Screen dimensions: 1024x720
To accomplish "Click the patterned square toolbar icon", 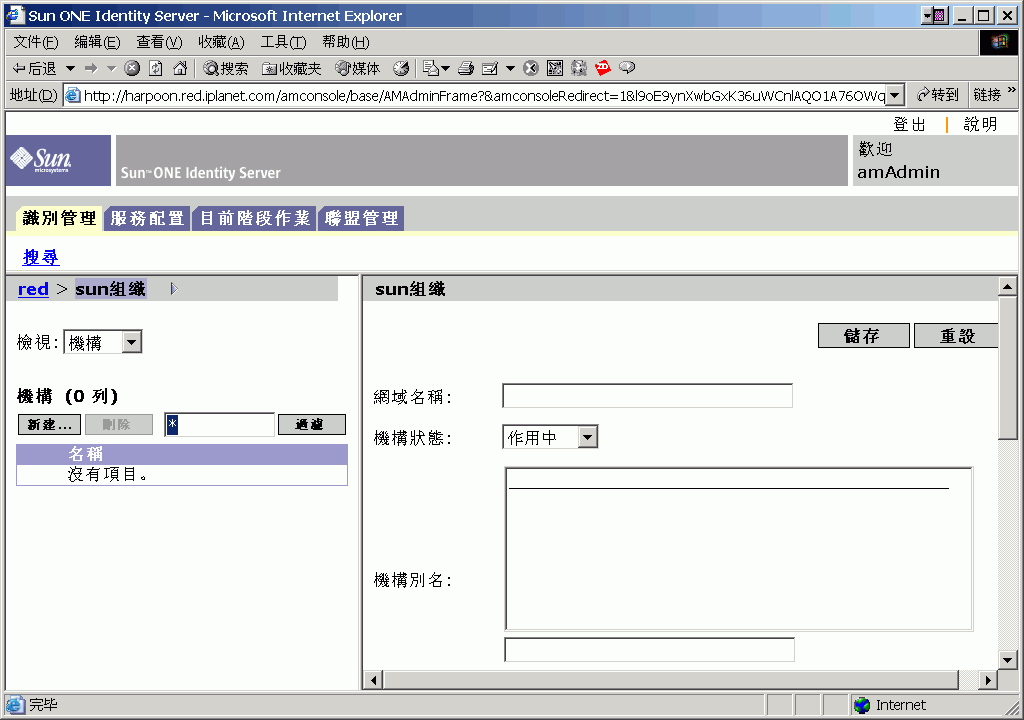I will click(x=554, y=68).
